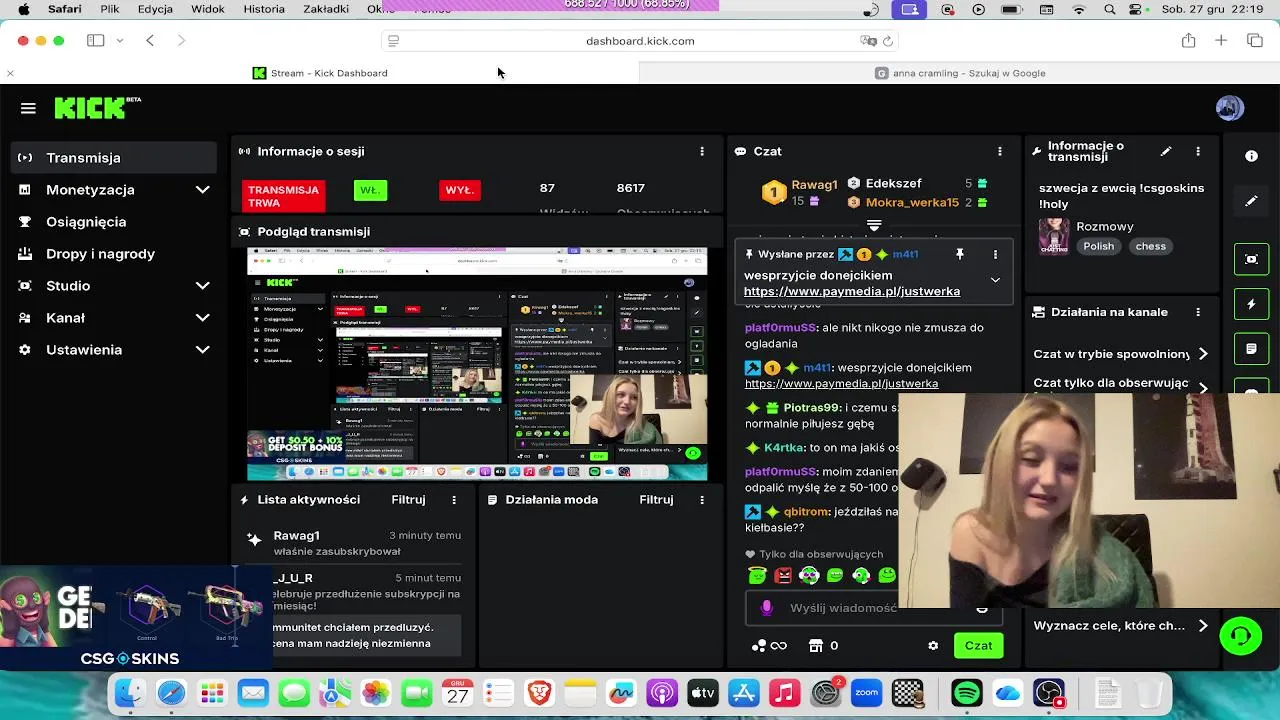Collapse the pinned message with its chevron
Viewport: 1280px width, 720px height.
[x=995, y=281]
